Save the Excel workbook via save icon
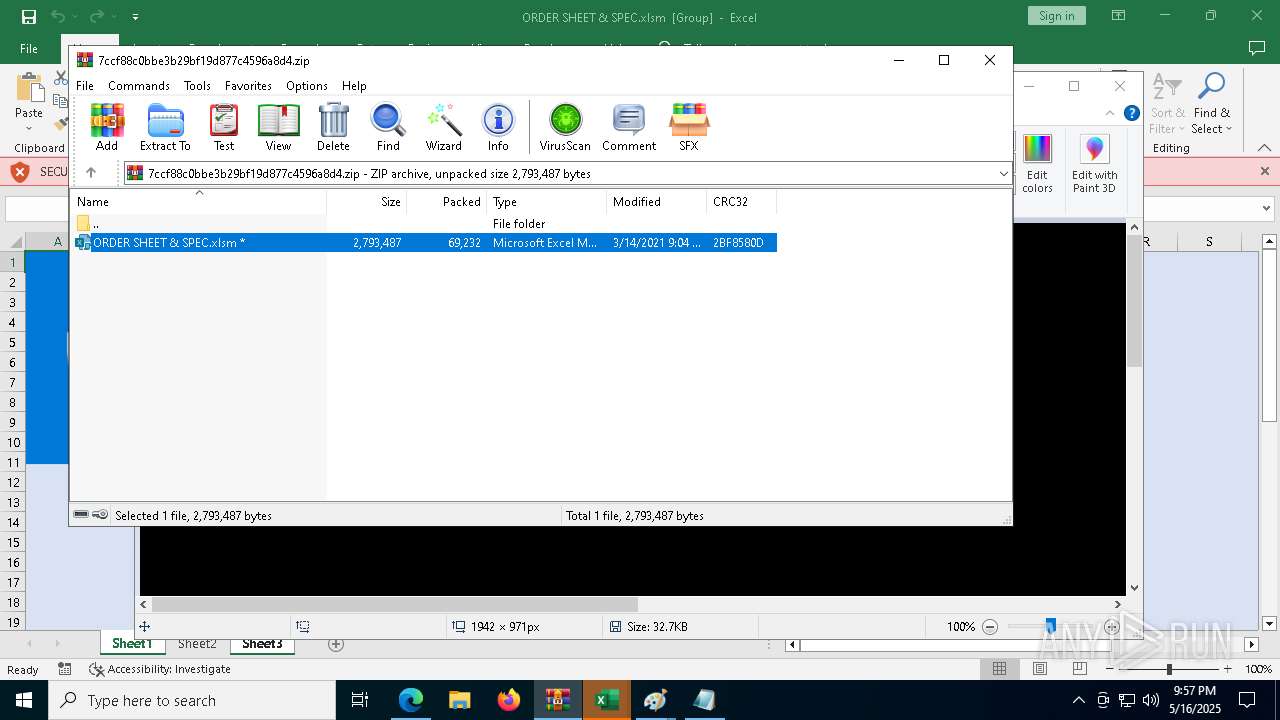The height and width of the screenshot is (720, 1280). click(x=29, y=16)
